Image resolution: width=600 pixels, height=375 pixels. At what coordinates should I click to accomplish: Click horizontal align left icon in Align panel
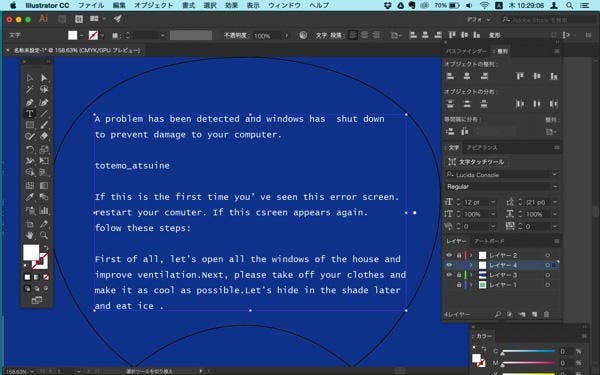[x=450, y=76]
